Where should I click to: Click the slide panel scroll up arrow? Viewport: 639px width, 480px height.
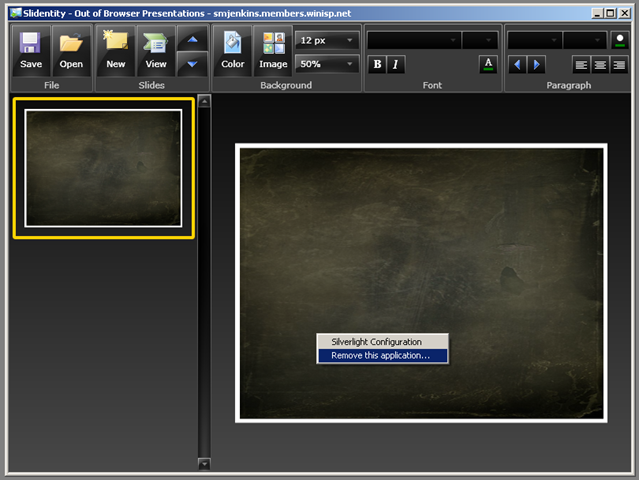[x=204, y=101]
